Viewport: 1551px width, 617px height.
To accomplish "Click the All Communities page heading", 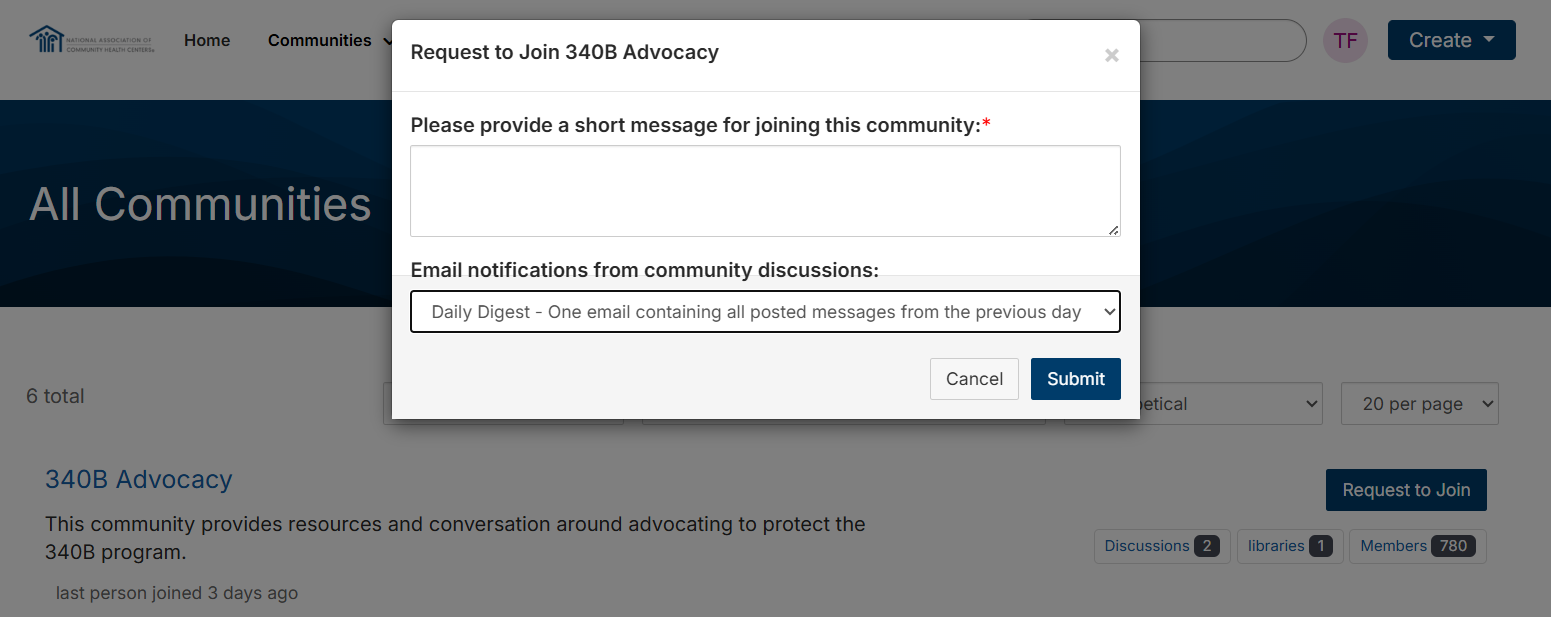I will click(x=200, y=204).
